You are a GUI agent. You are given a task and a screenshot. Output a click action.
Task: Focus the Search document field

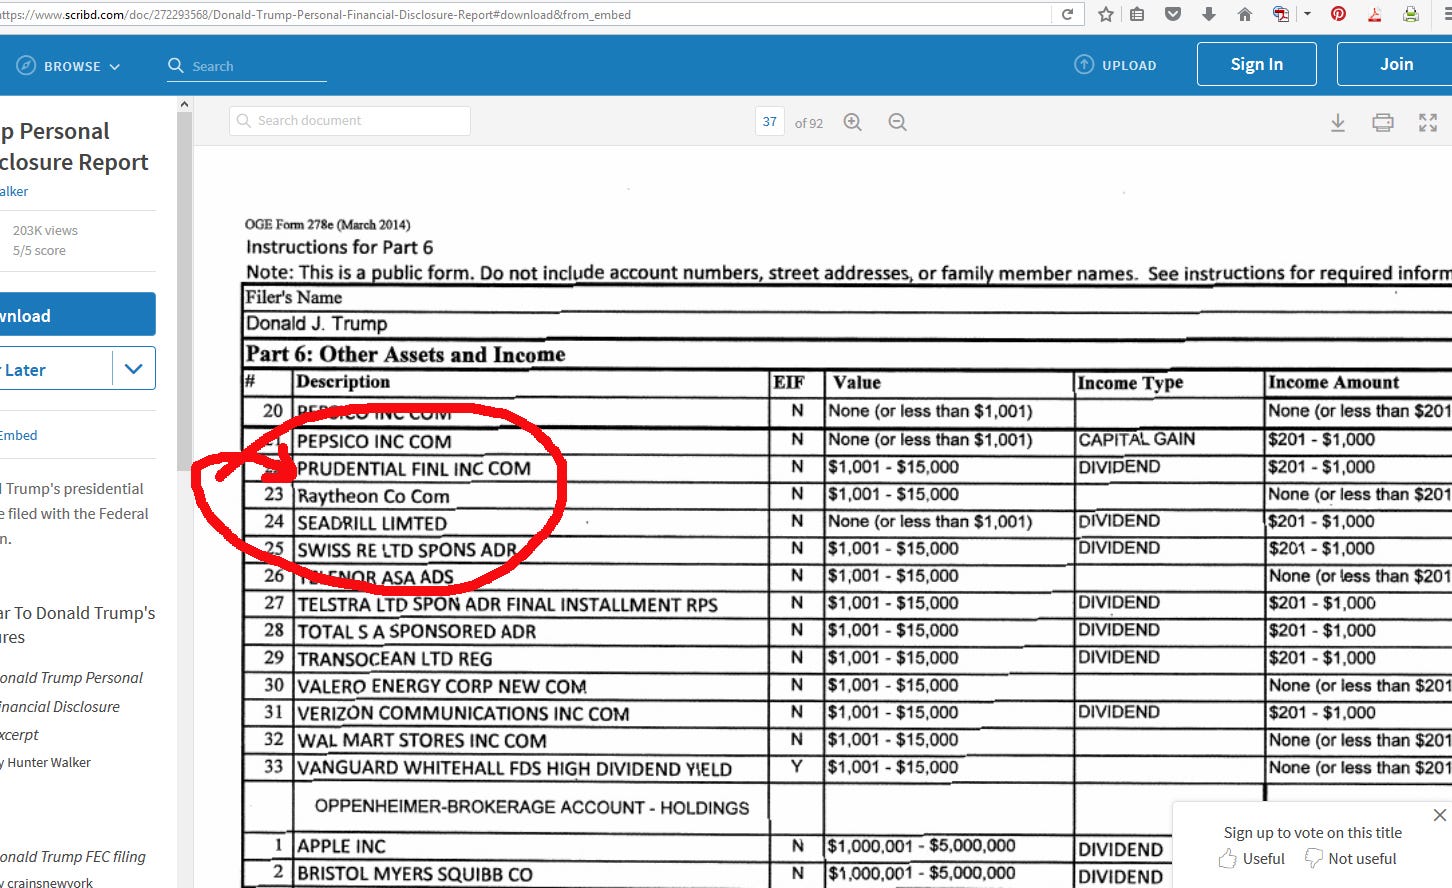[350, 121]
